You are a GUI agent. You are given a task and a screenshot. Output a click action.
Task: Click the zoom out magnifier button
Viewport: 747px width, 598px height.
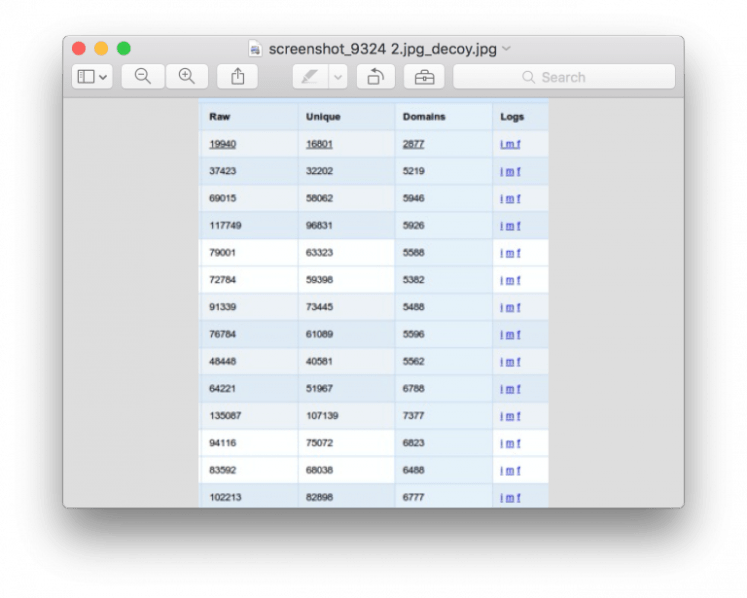143,77
